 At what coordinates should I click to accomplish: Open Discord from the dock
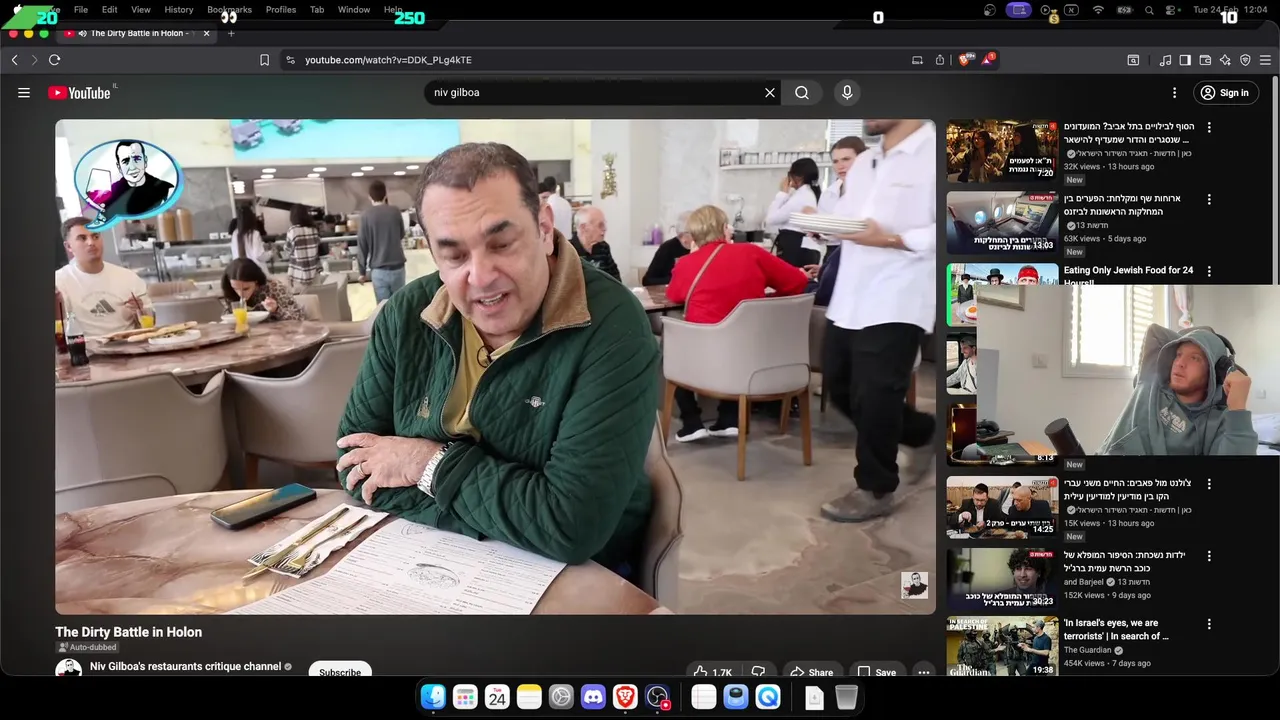point(593,697)
